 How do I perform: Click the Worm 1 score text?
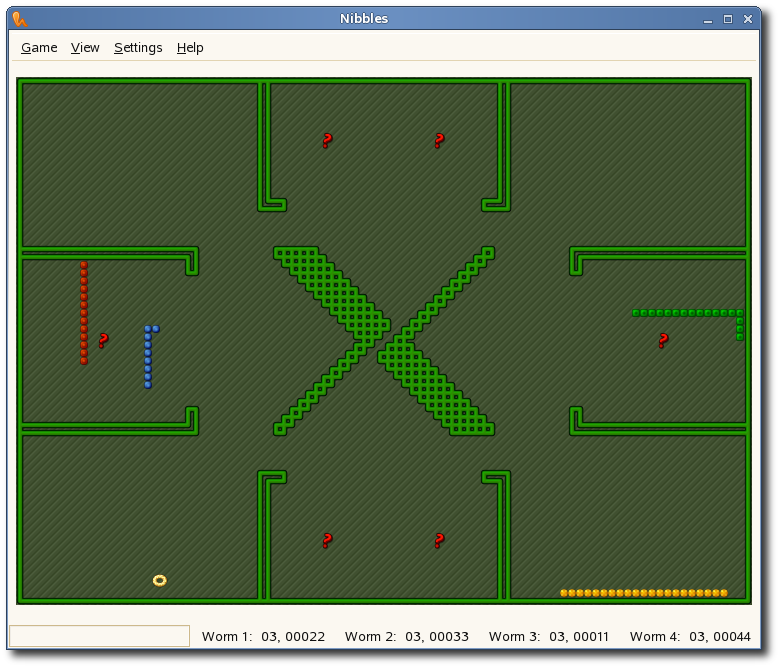click(263, 637)
